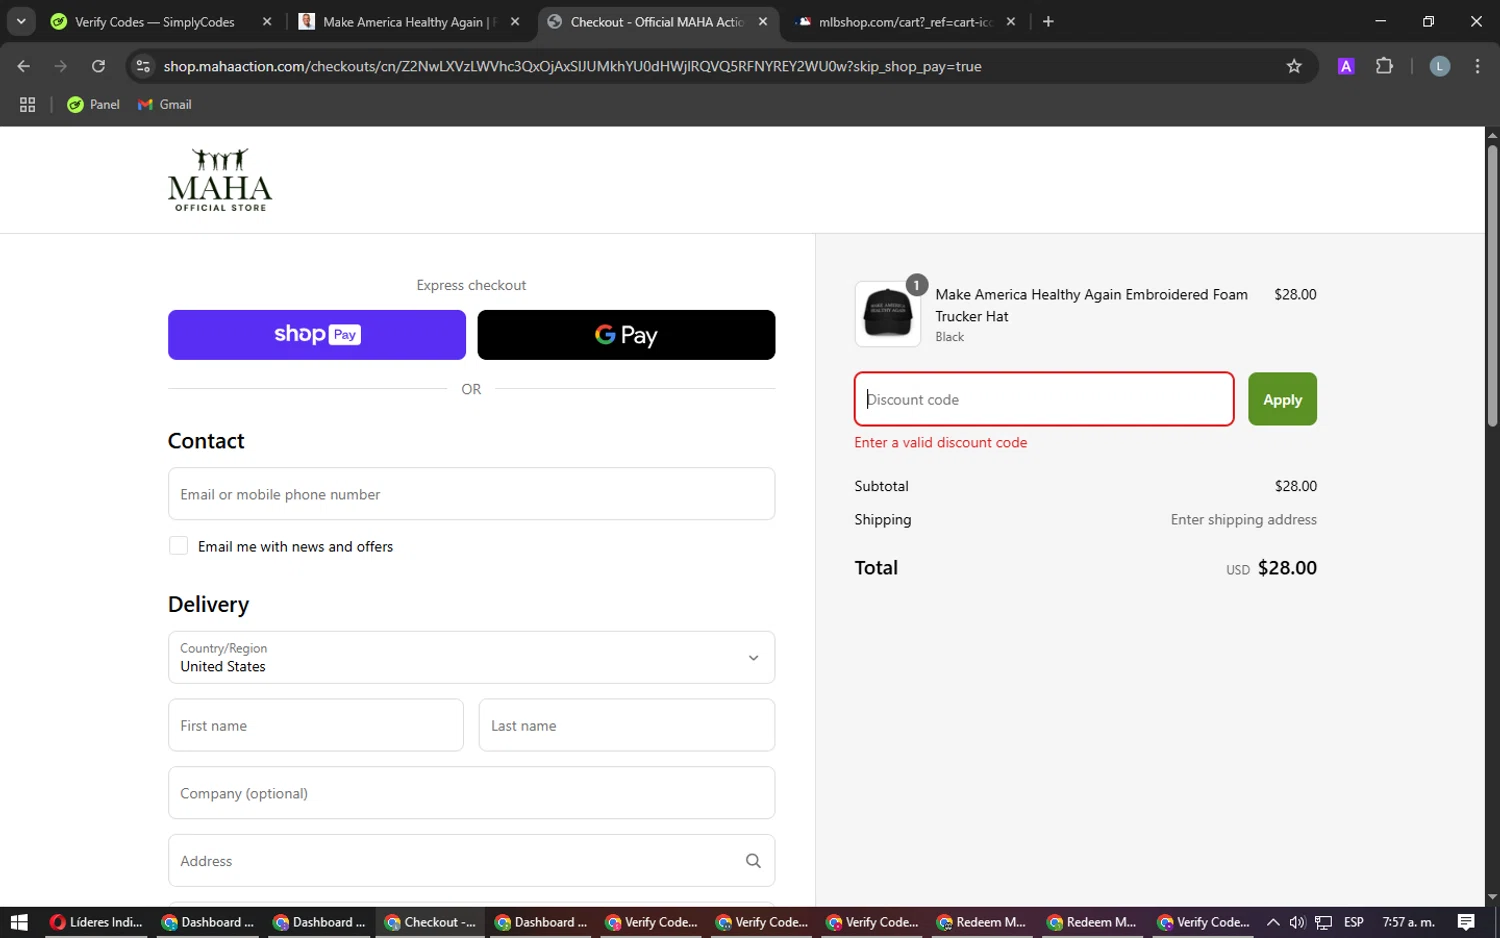Open the Extensions puzzle icon
1500x938 pixels.
pos(1384,66)
